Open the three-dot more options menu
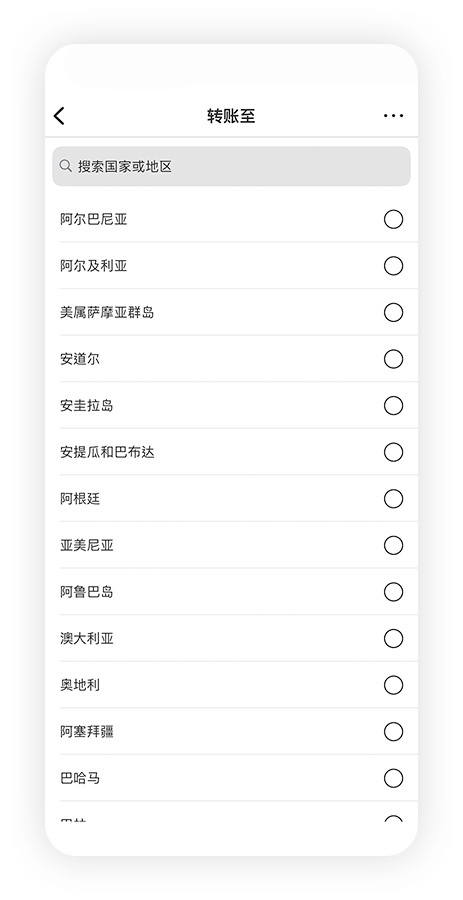 click(x=393, y=116)
